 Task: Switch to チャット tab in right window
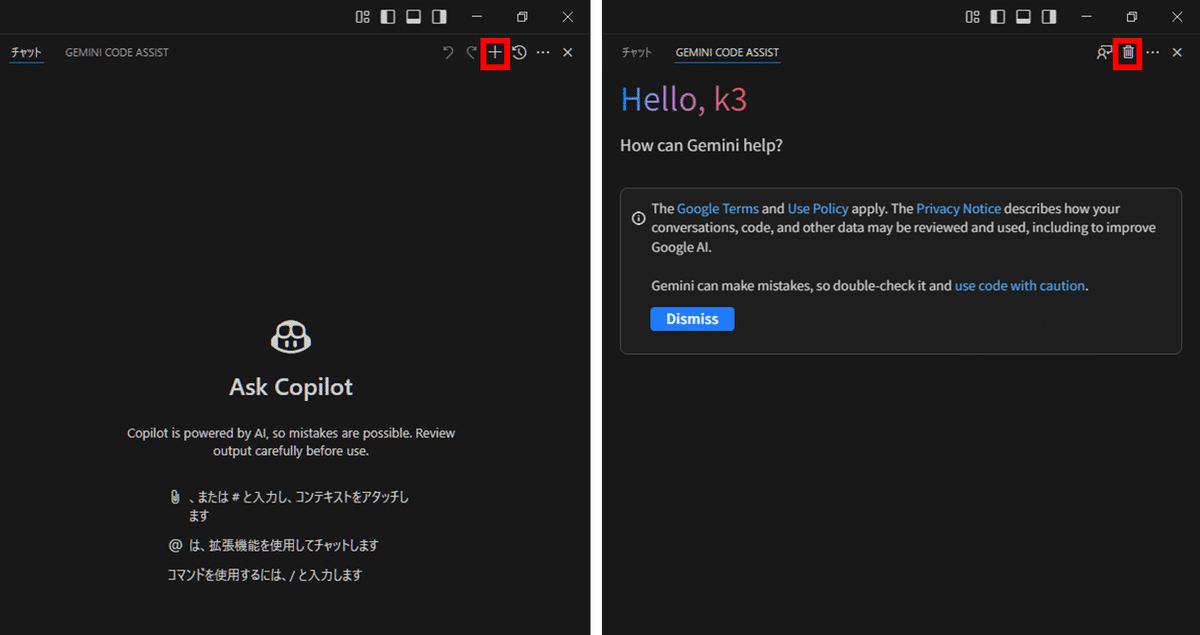coord(636,52)
